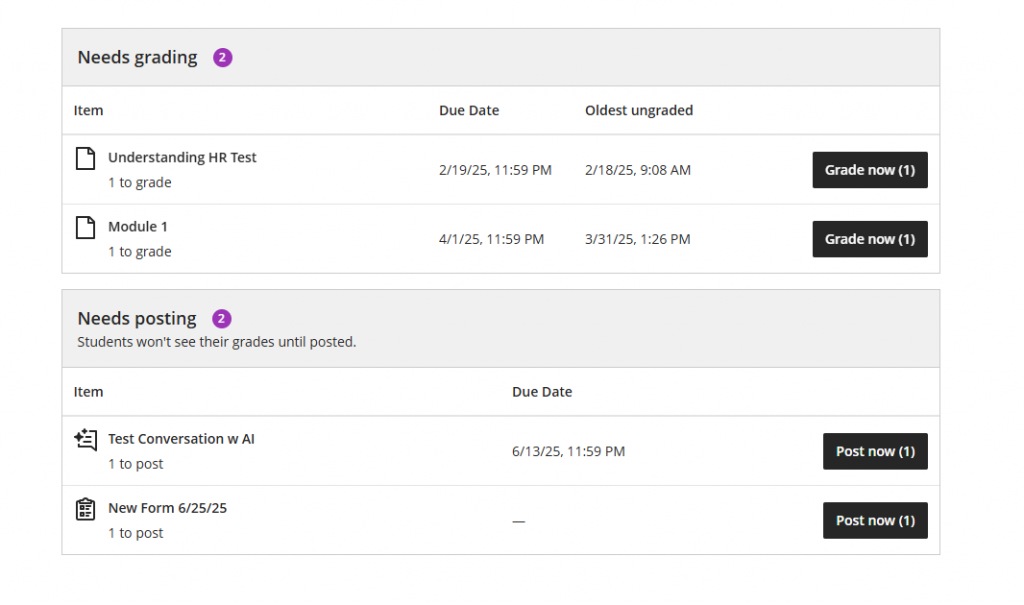The width and height of the screenshot is (1024, 605).
Task: Post the grade for Test Conversation w AI
Action: [x=875, y=451]
